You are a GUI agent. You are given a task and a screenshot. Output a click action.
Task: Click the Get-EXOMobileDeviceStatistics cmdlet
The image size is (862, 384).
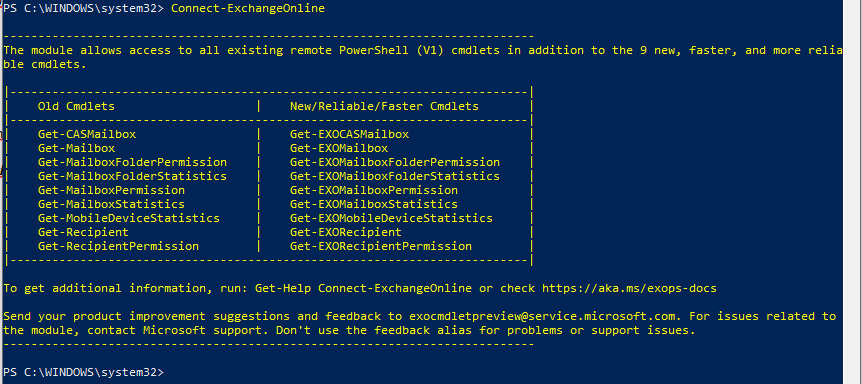pyautogui.click(x=391, y=218)
